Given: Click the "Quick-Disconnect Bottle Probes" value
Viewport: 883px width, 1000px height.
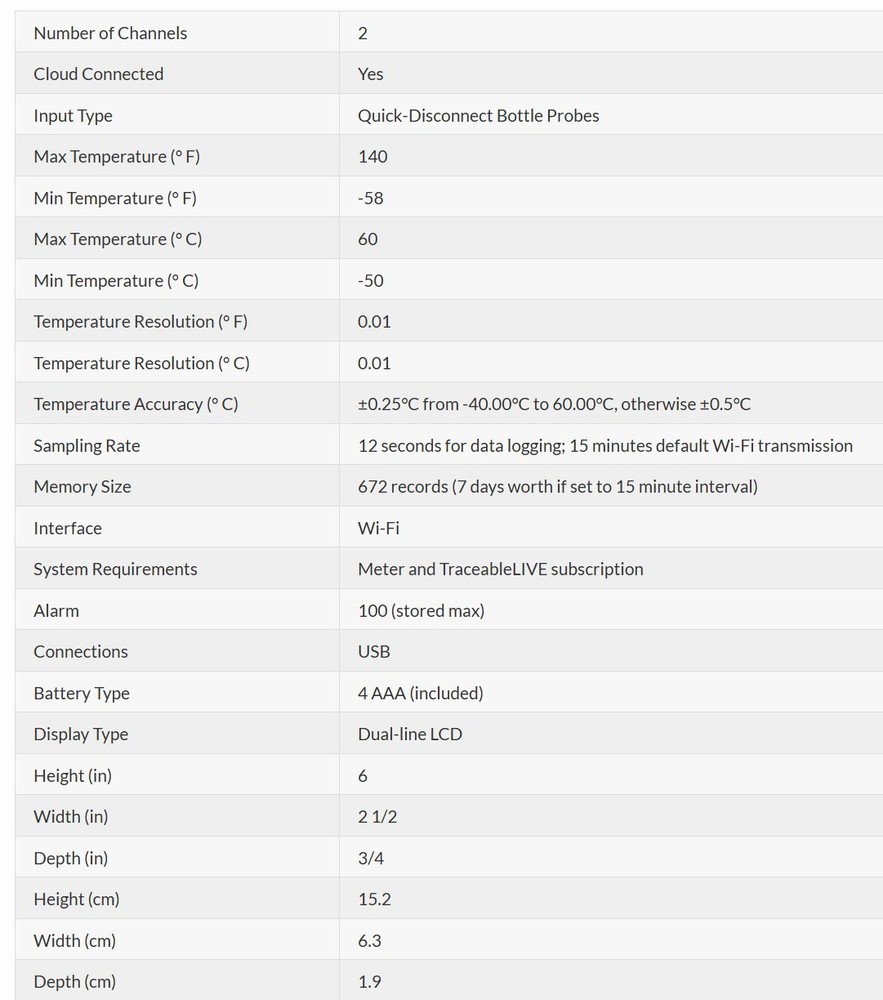Looking at the screenshot, I should click(x=478, y=116).
